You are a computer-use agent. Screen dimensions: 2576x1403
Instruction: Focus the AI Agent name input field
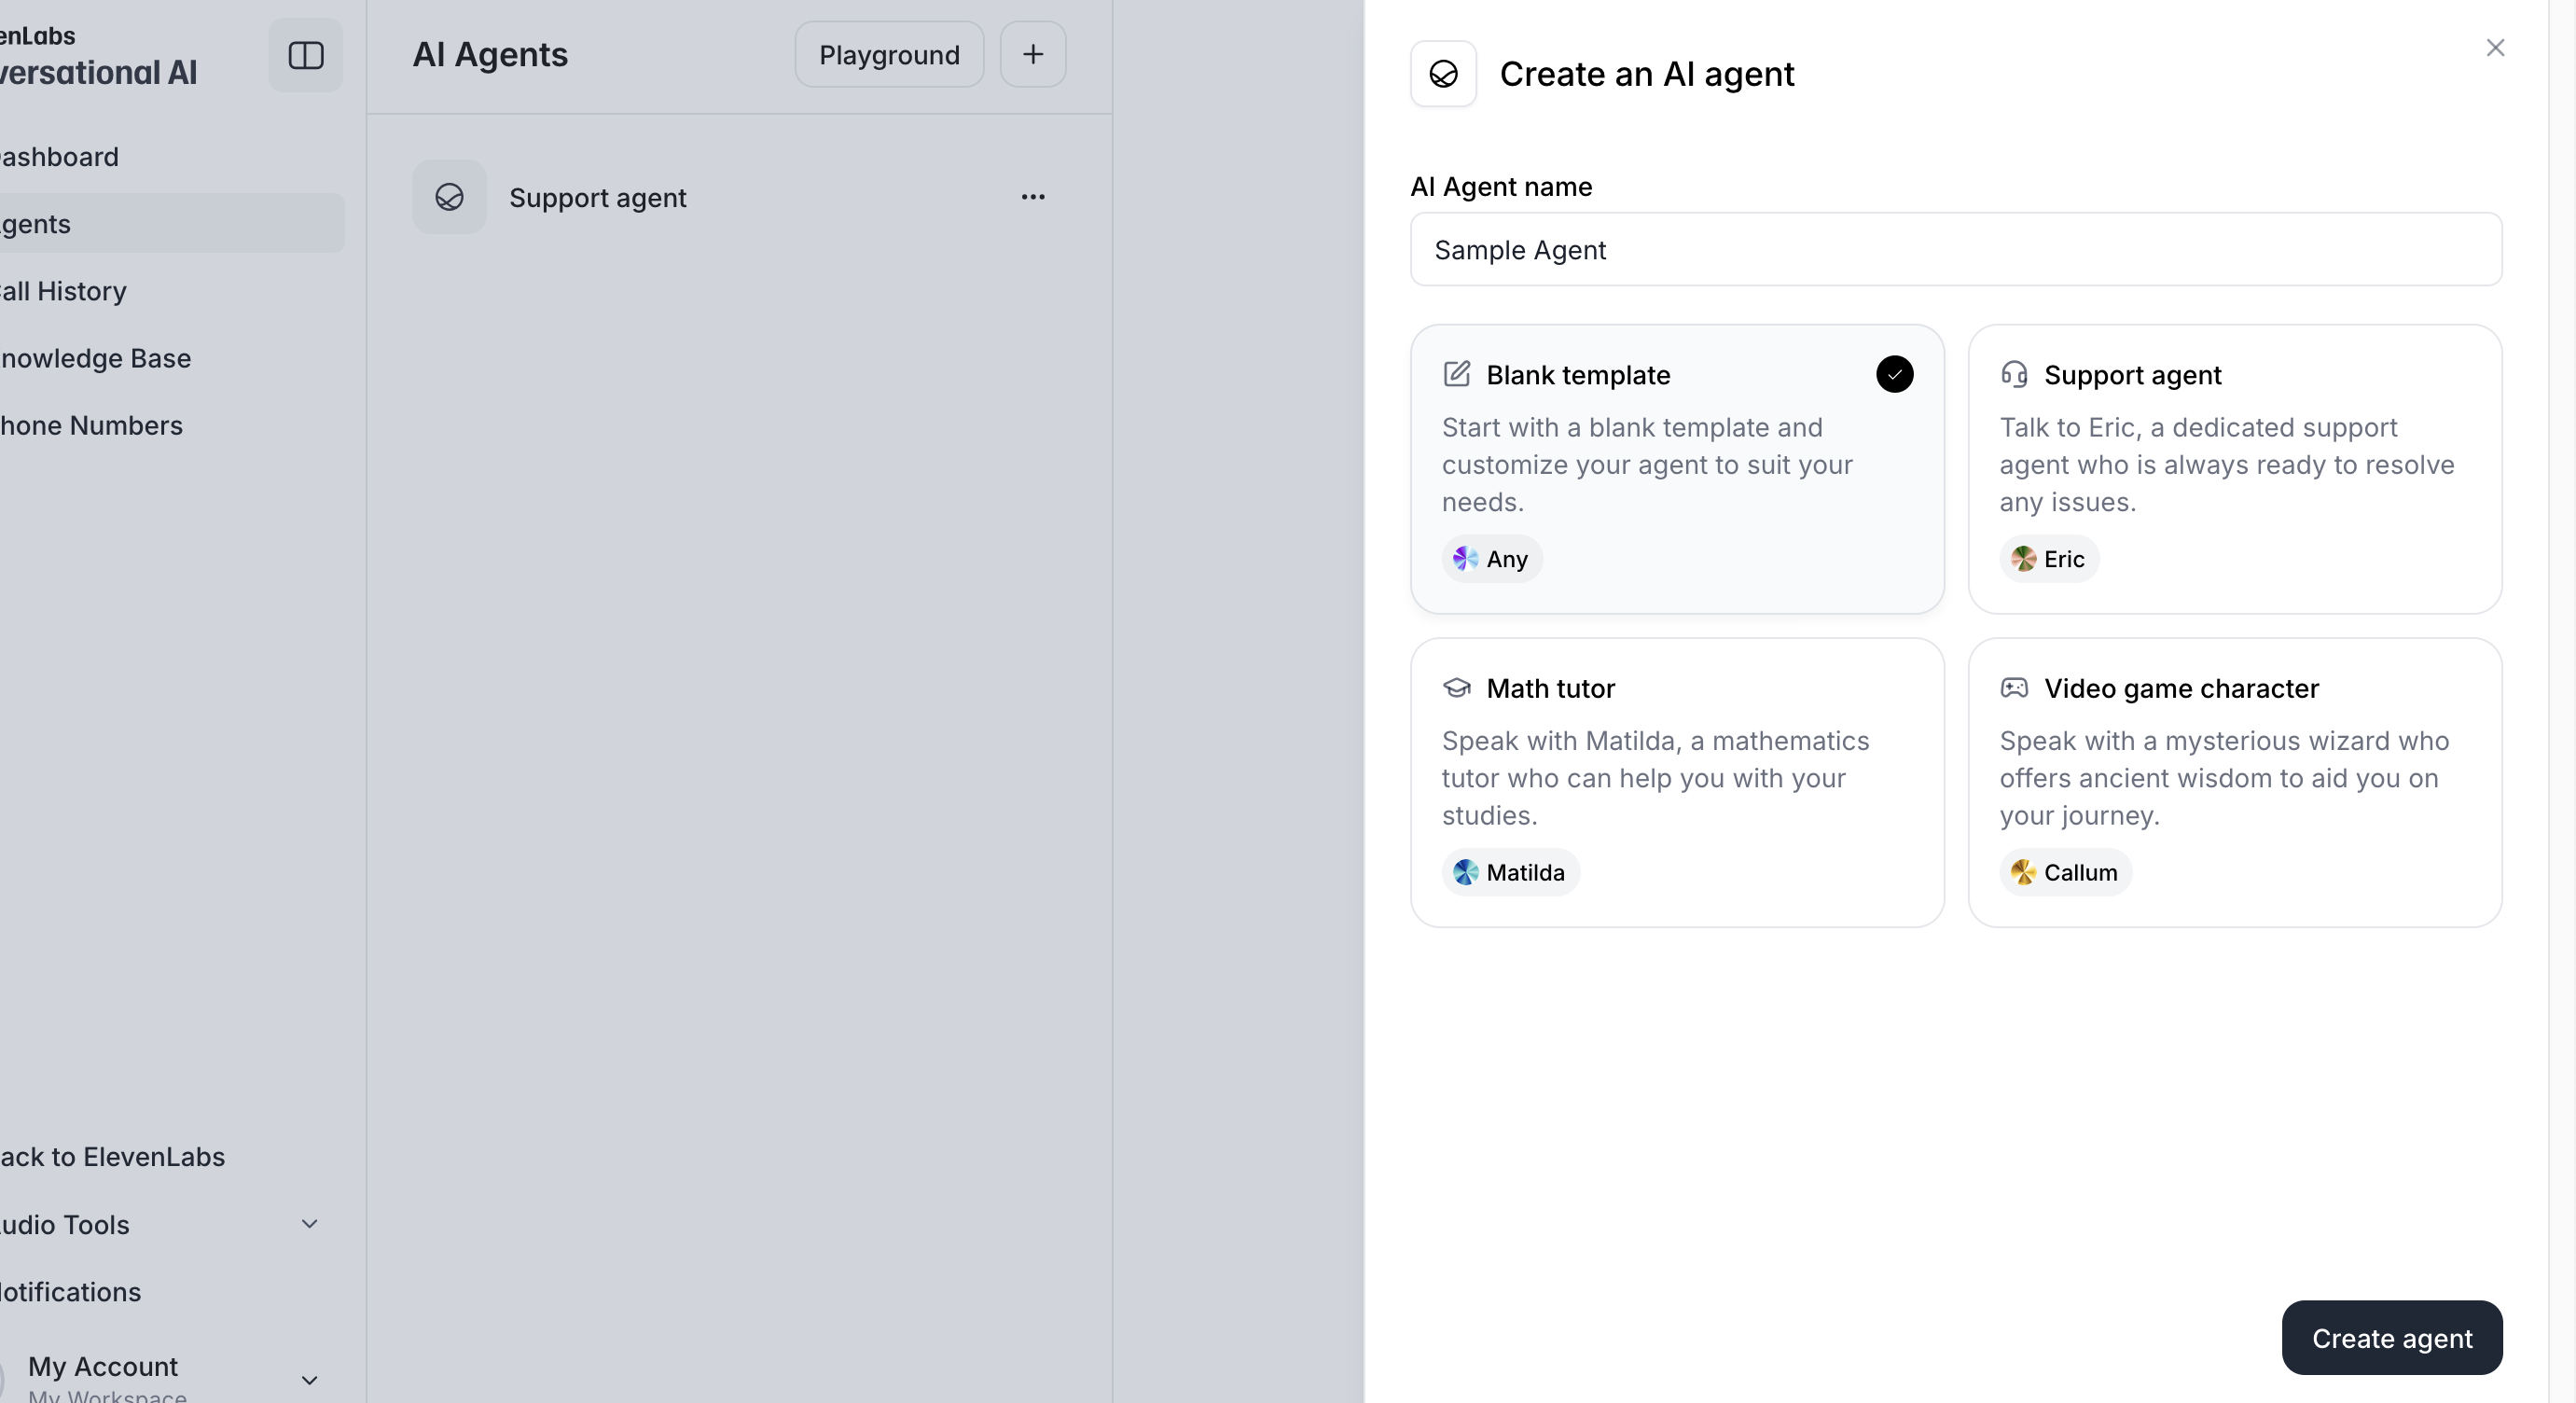tap(1955, 250)
